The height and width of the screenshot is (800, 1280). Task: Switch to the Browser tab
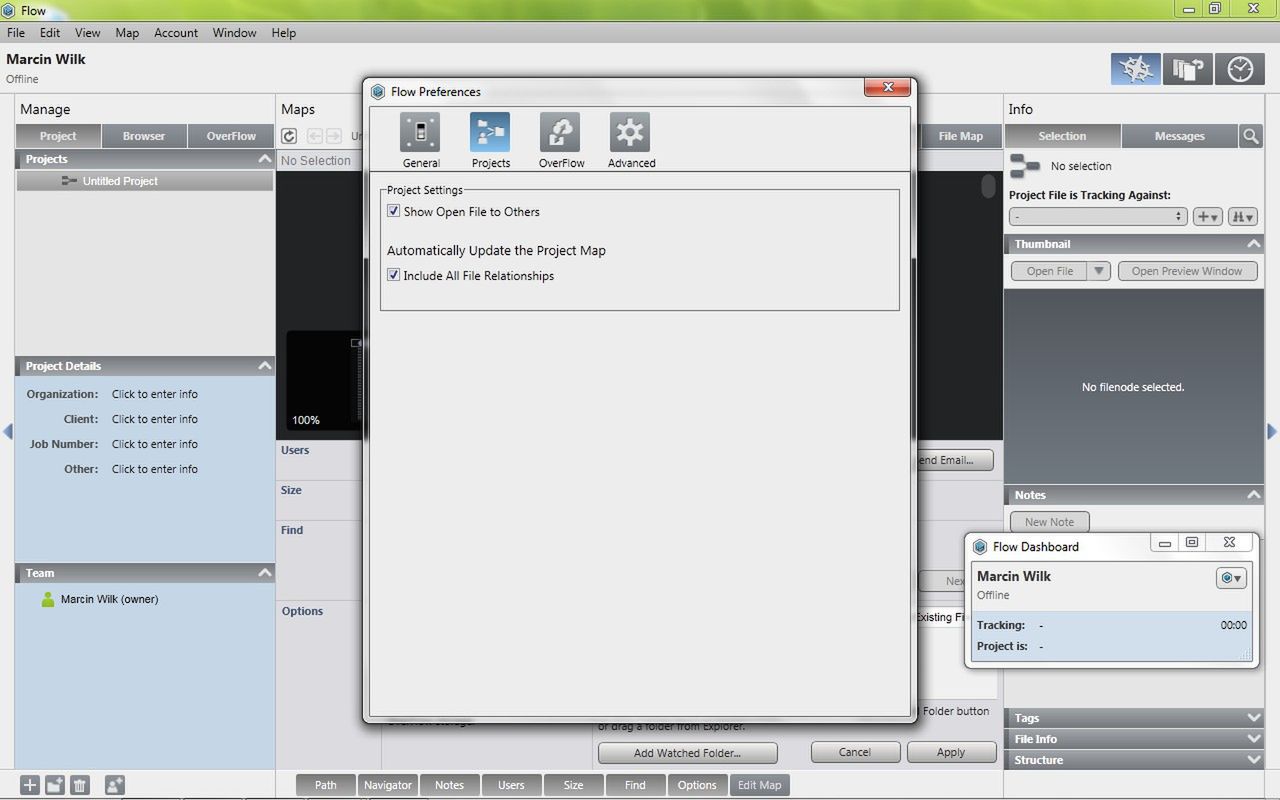click(x=144, y=136)
